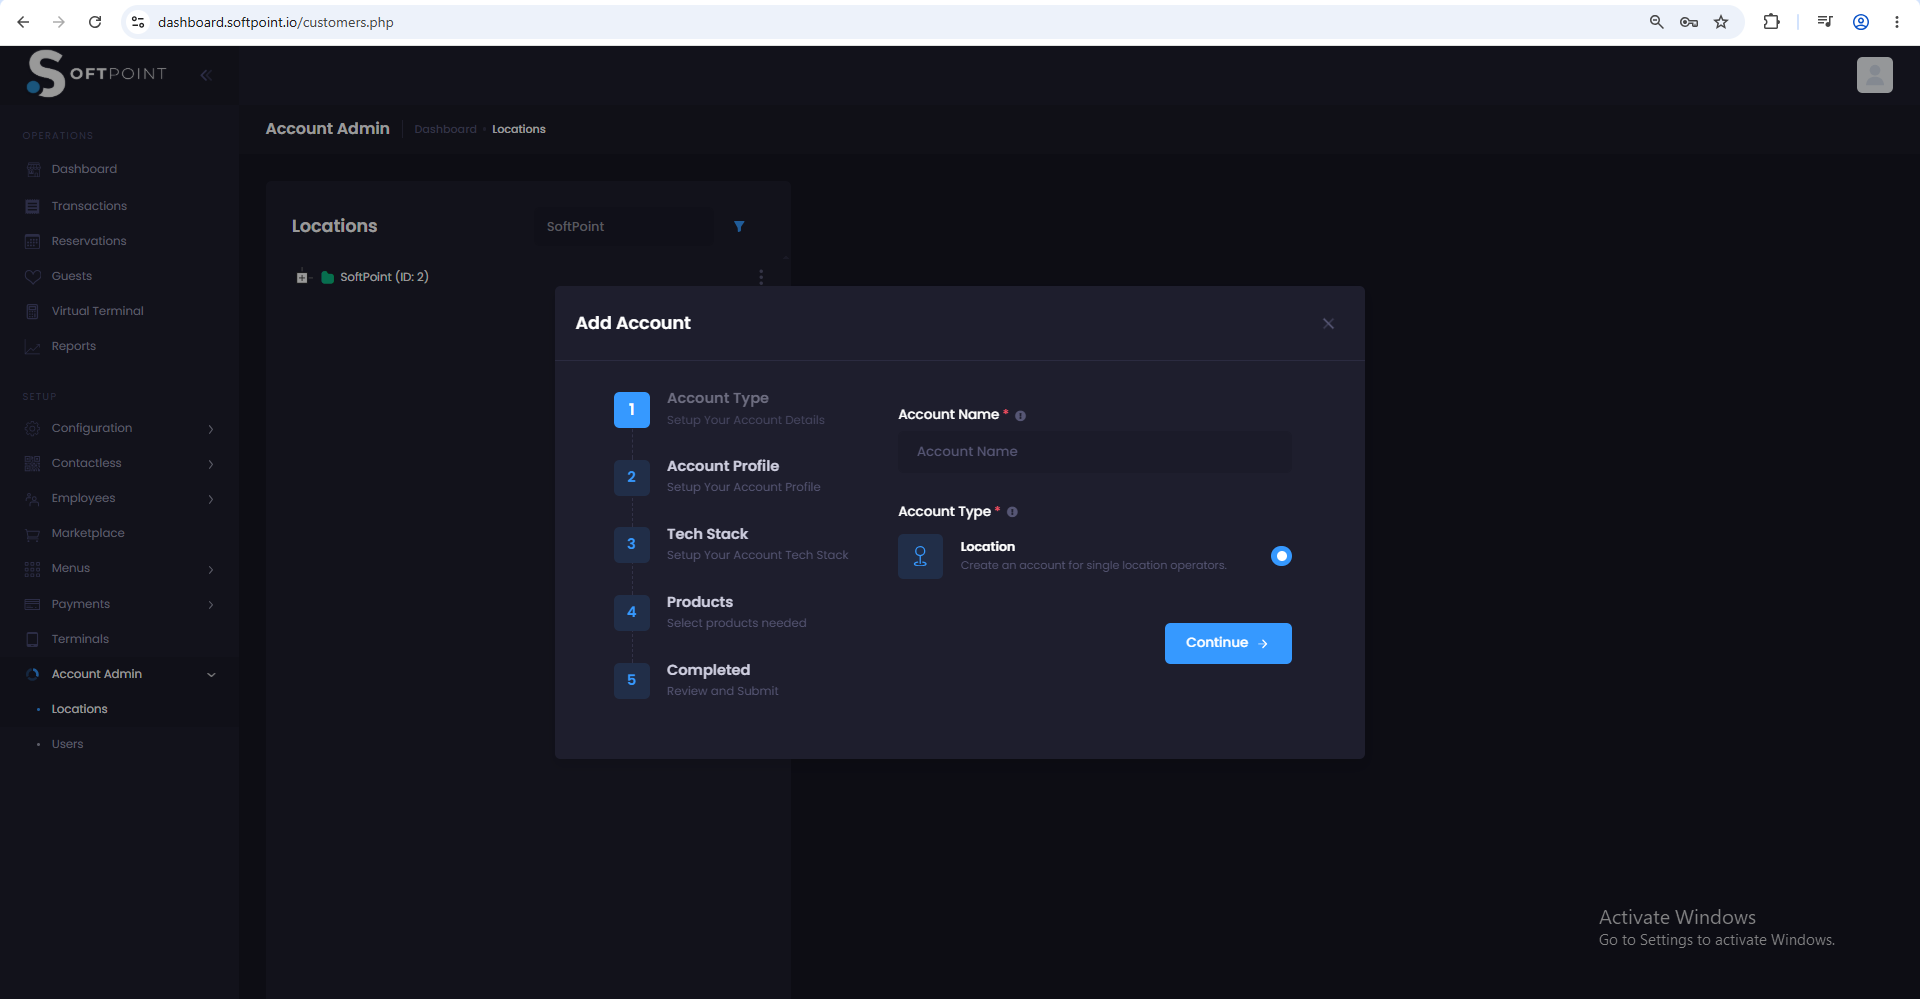This screenshot has width=1920, height=999.
Task: Collapse the Account Admin submenu
Action: tap(211, 675)
